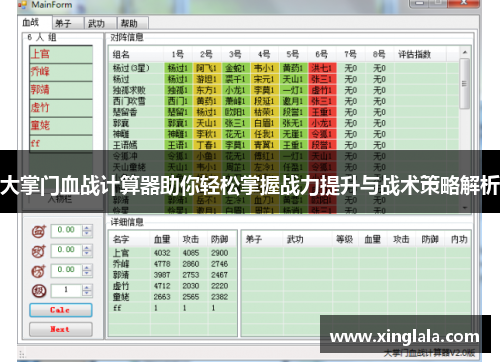Click the 武功 column header in right table
Image resolution: width=500 pixels, height=362 pixels.
point(308,239)
